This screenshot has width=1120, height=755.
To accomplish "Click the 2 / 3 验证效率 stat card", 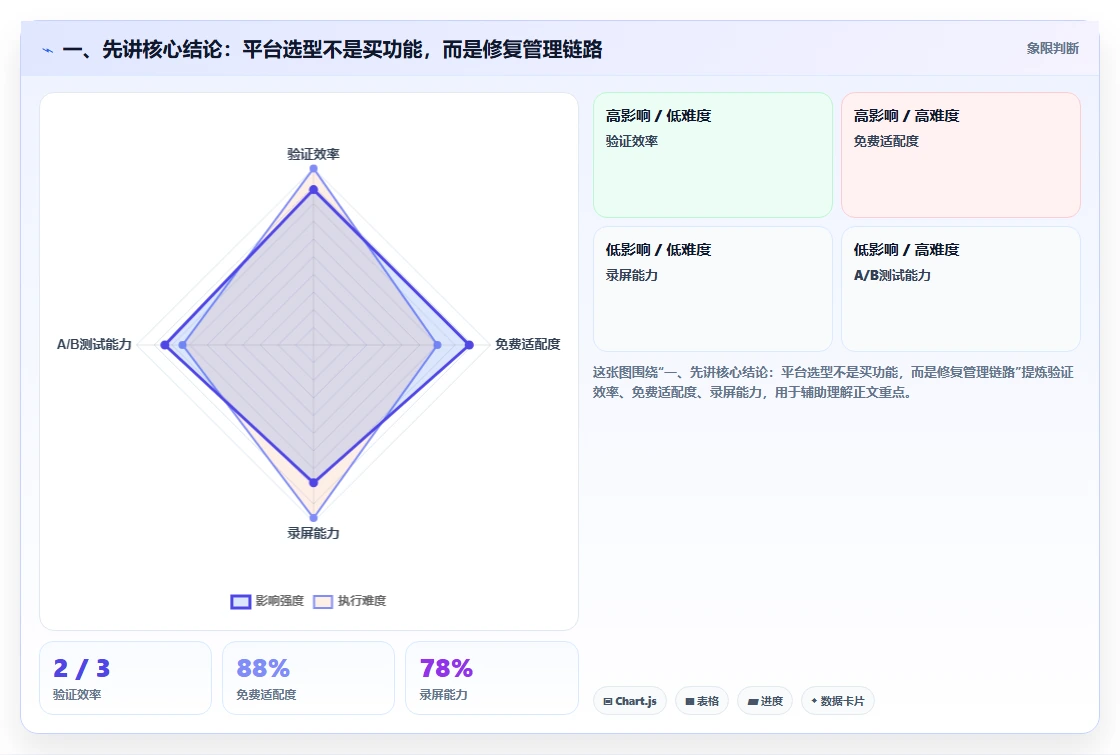I will pos(126,678).
